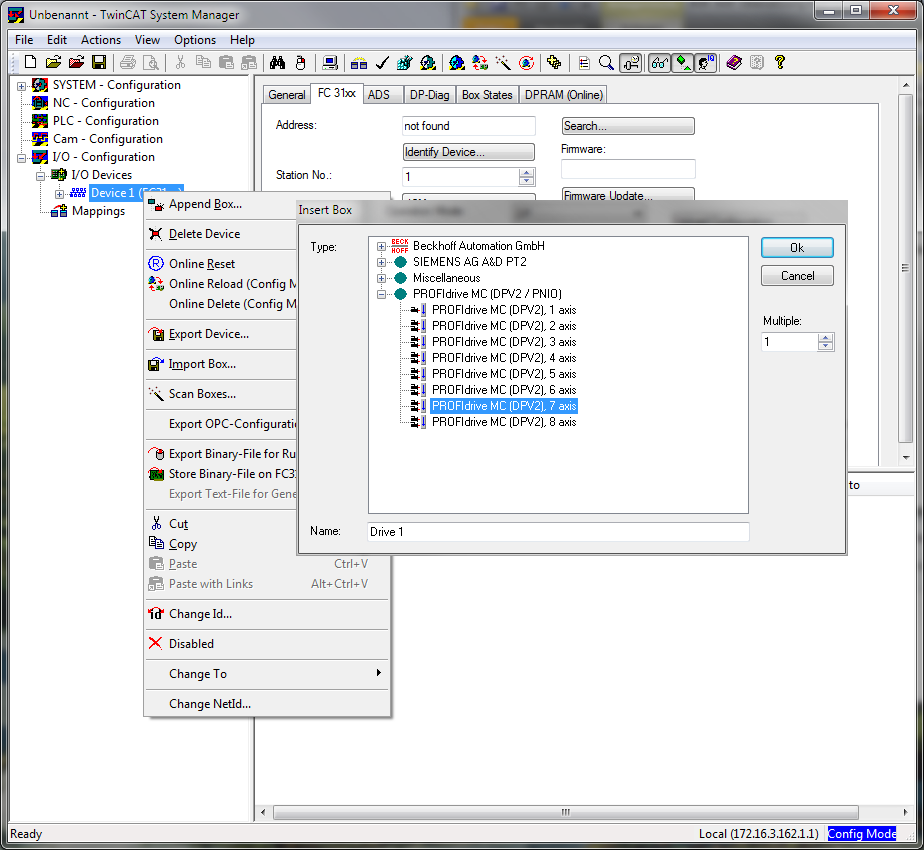Select PLC - Configuration in the tree
Viewport: 924px width, 850px height.
tap(105, 121)
